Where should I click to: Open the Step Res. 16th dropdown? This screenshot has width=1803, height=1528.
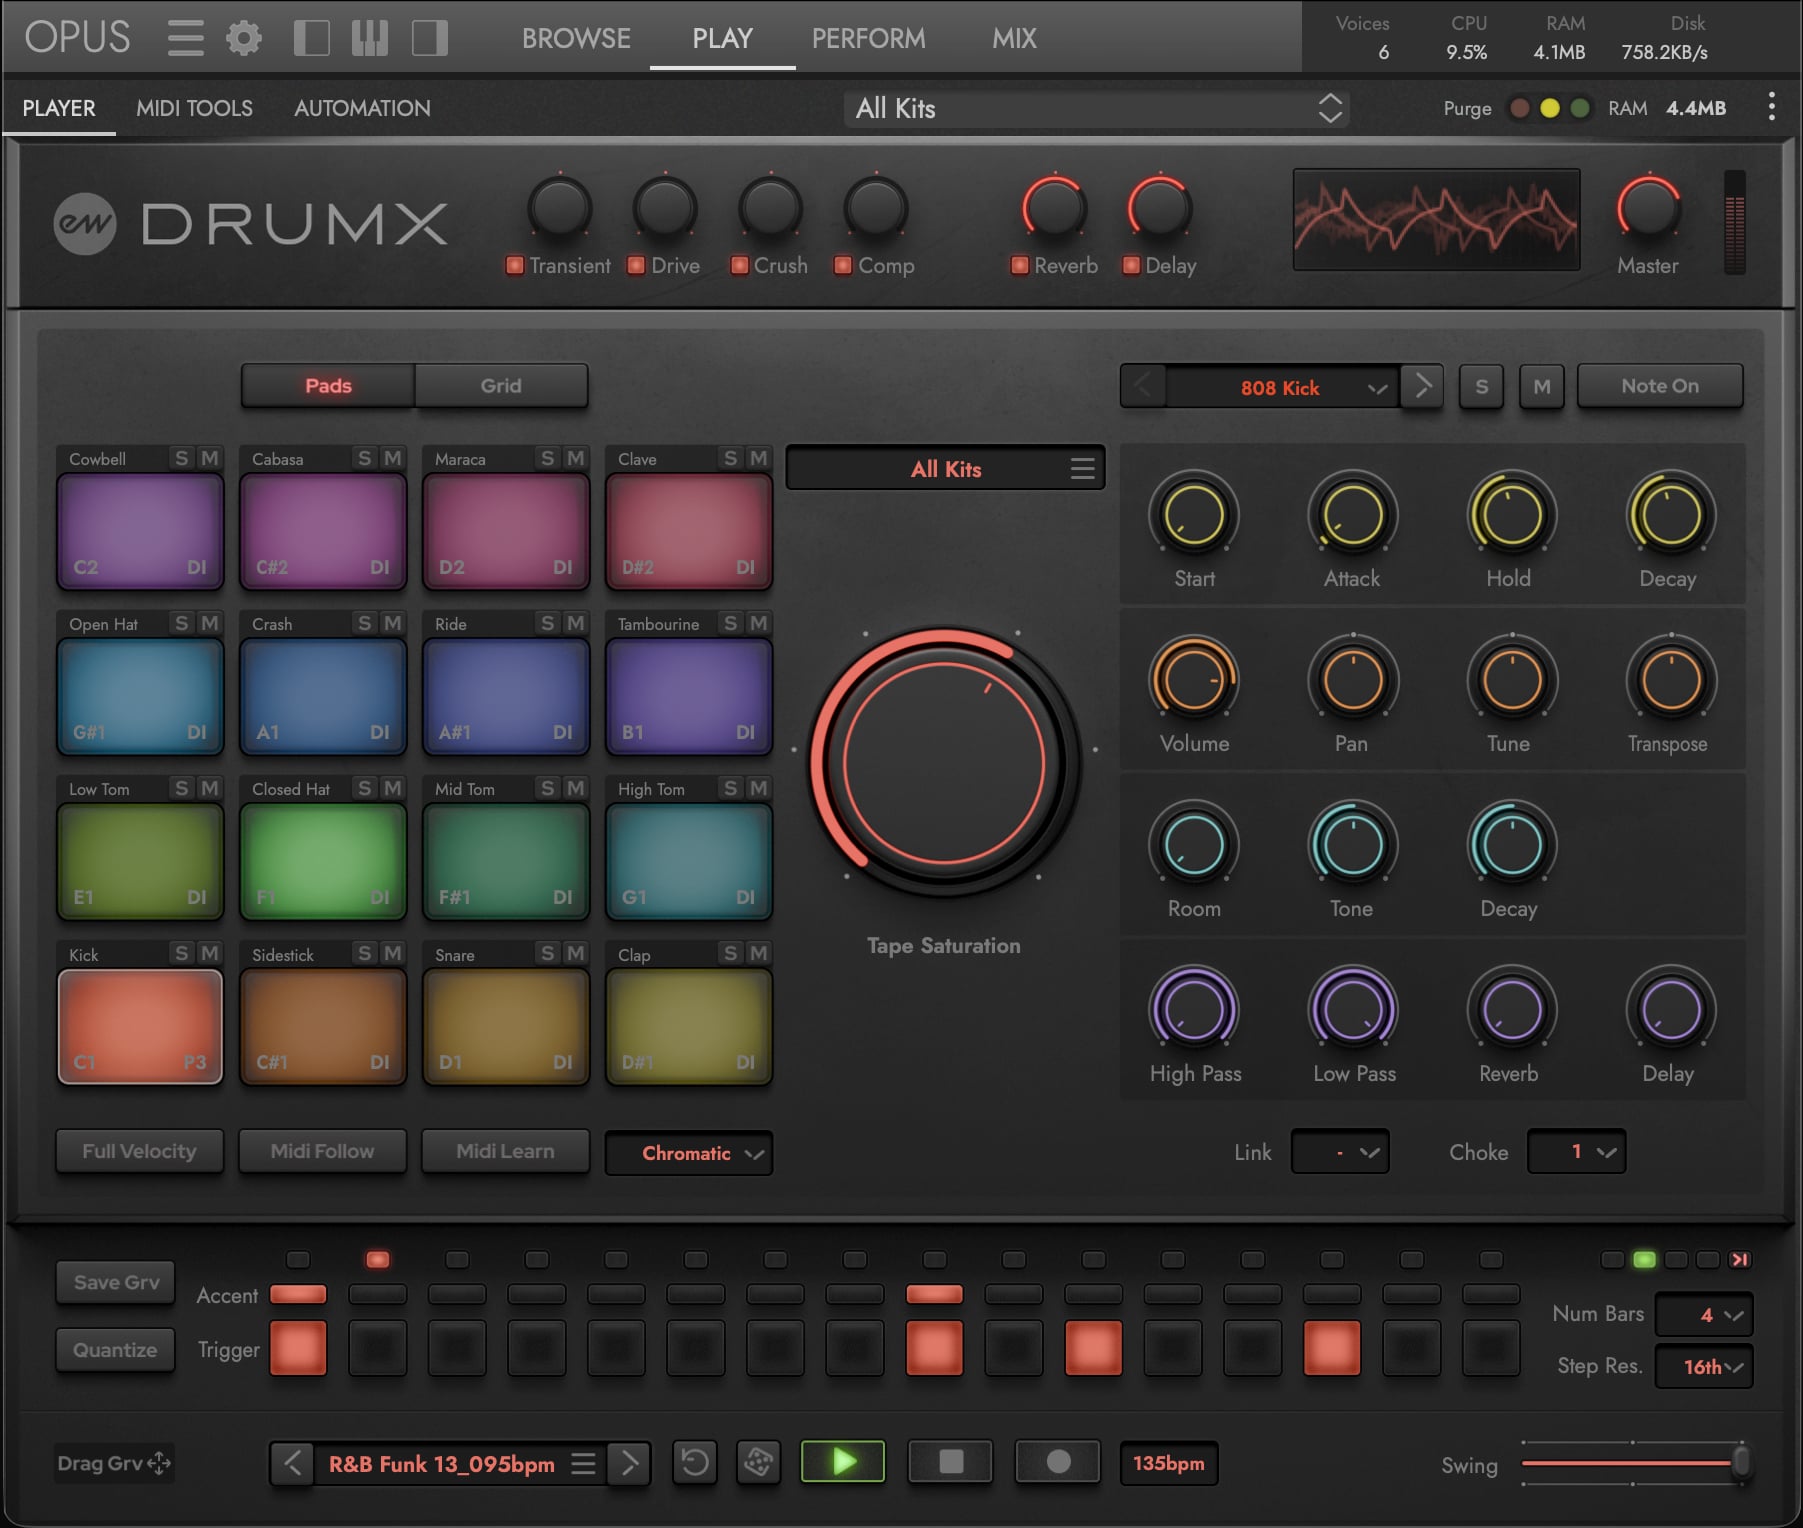[x=1703, y=1367]
